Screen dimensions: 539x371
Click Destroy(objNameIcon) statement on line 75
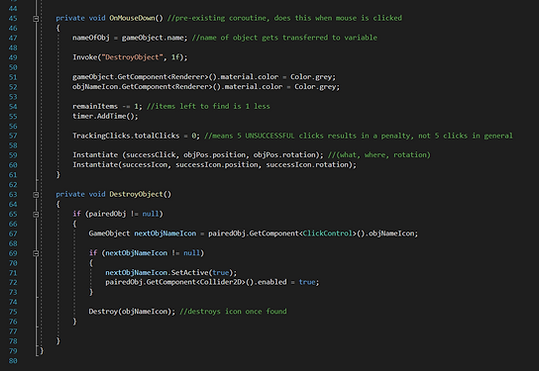point(132,312)
